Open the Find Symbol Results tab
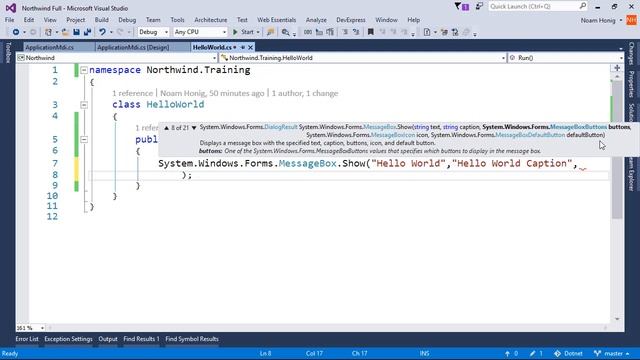The width and height of the screenshot is (640, 360). 192,339
